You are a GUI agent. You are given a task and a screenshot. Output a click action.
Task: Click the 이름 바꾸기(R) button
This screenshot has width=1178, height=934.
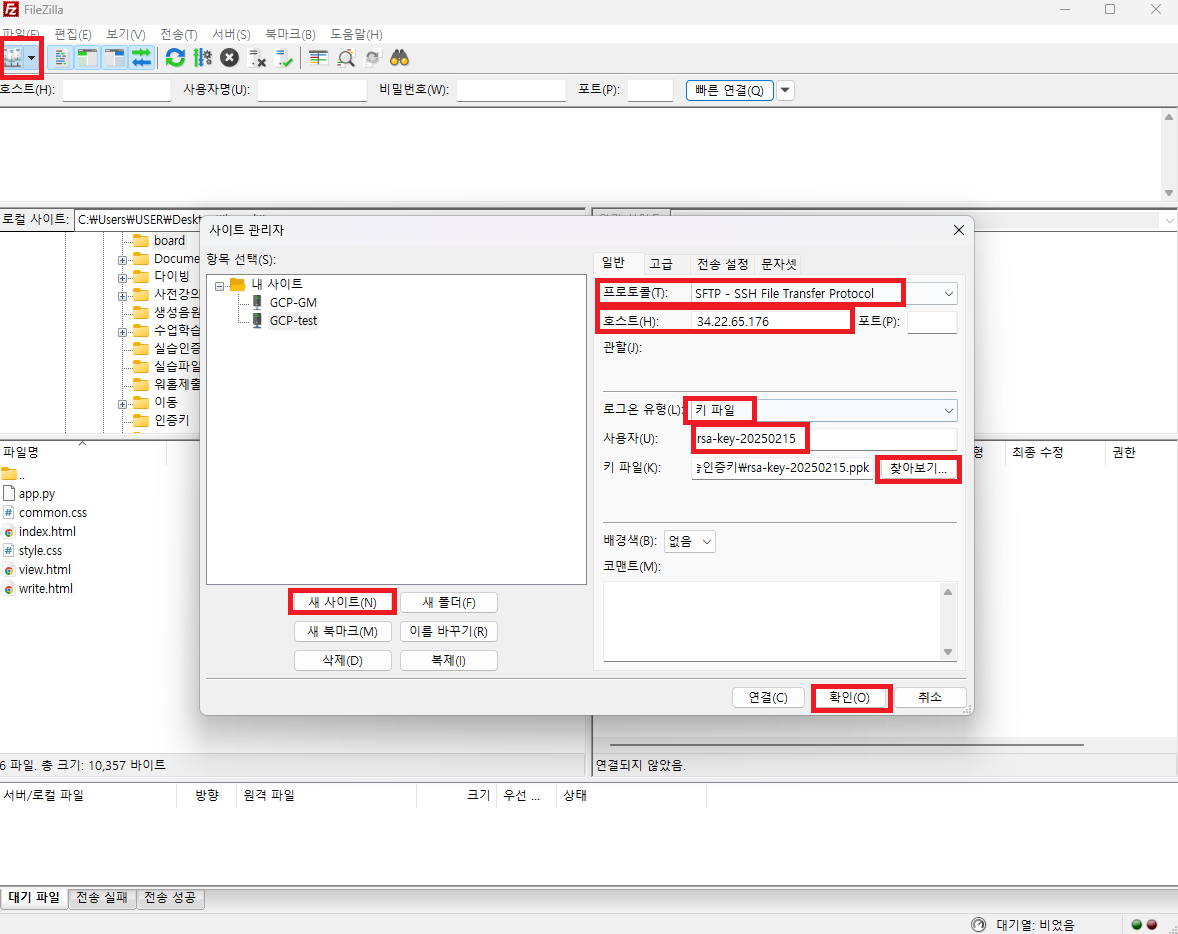449,631
